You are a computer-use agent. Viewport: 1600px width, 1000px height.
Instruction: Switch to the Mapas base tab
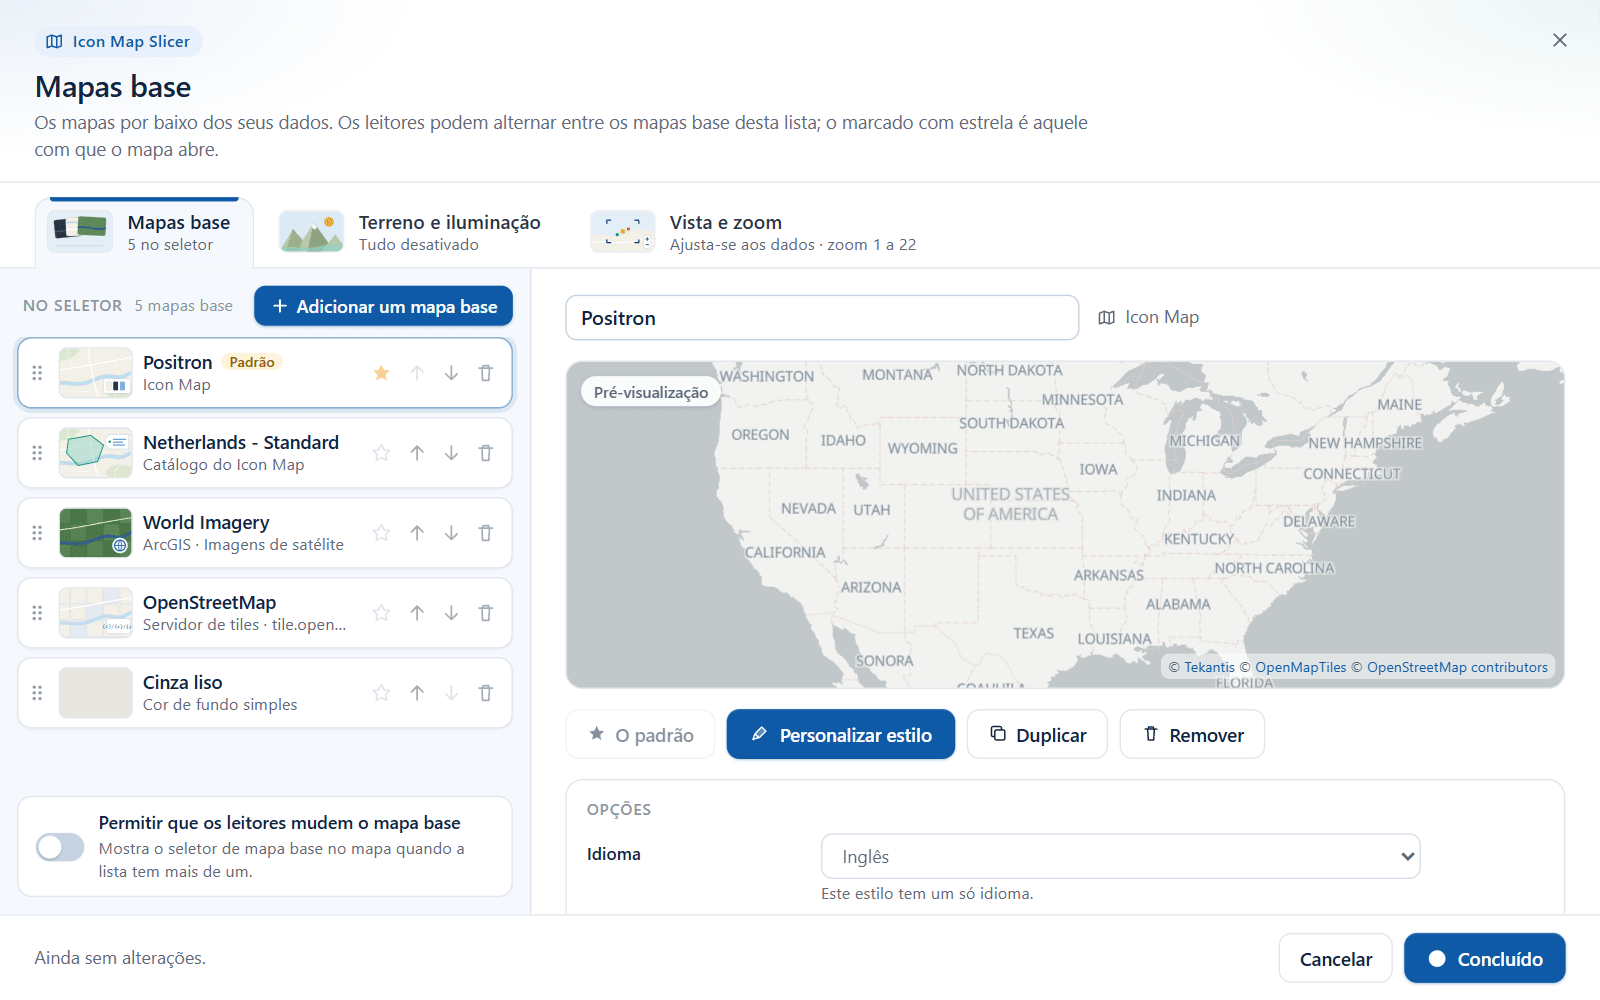[144, 233]
